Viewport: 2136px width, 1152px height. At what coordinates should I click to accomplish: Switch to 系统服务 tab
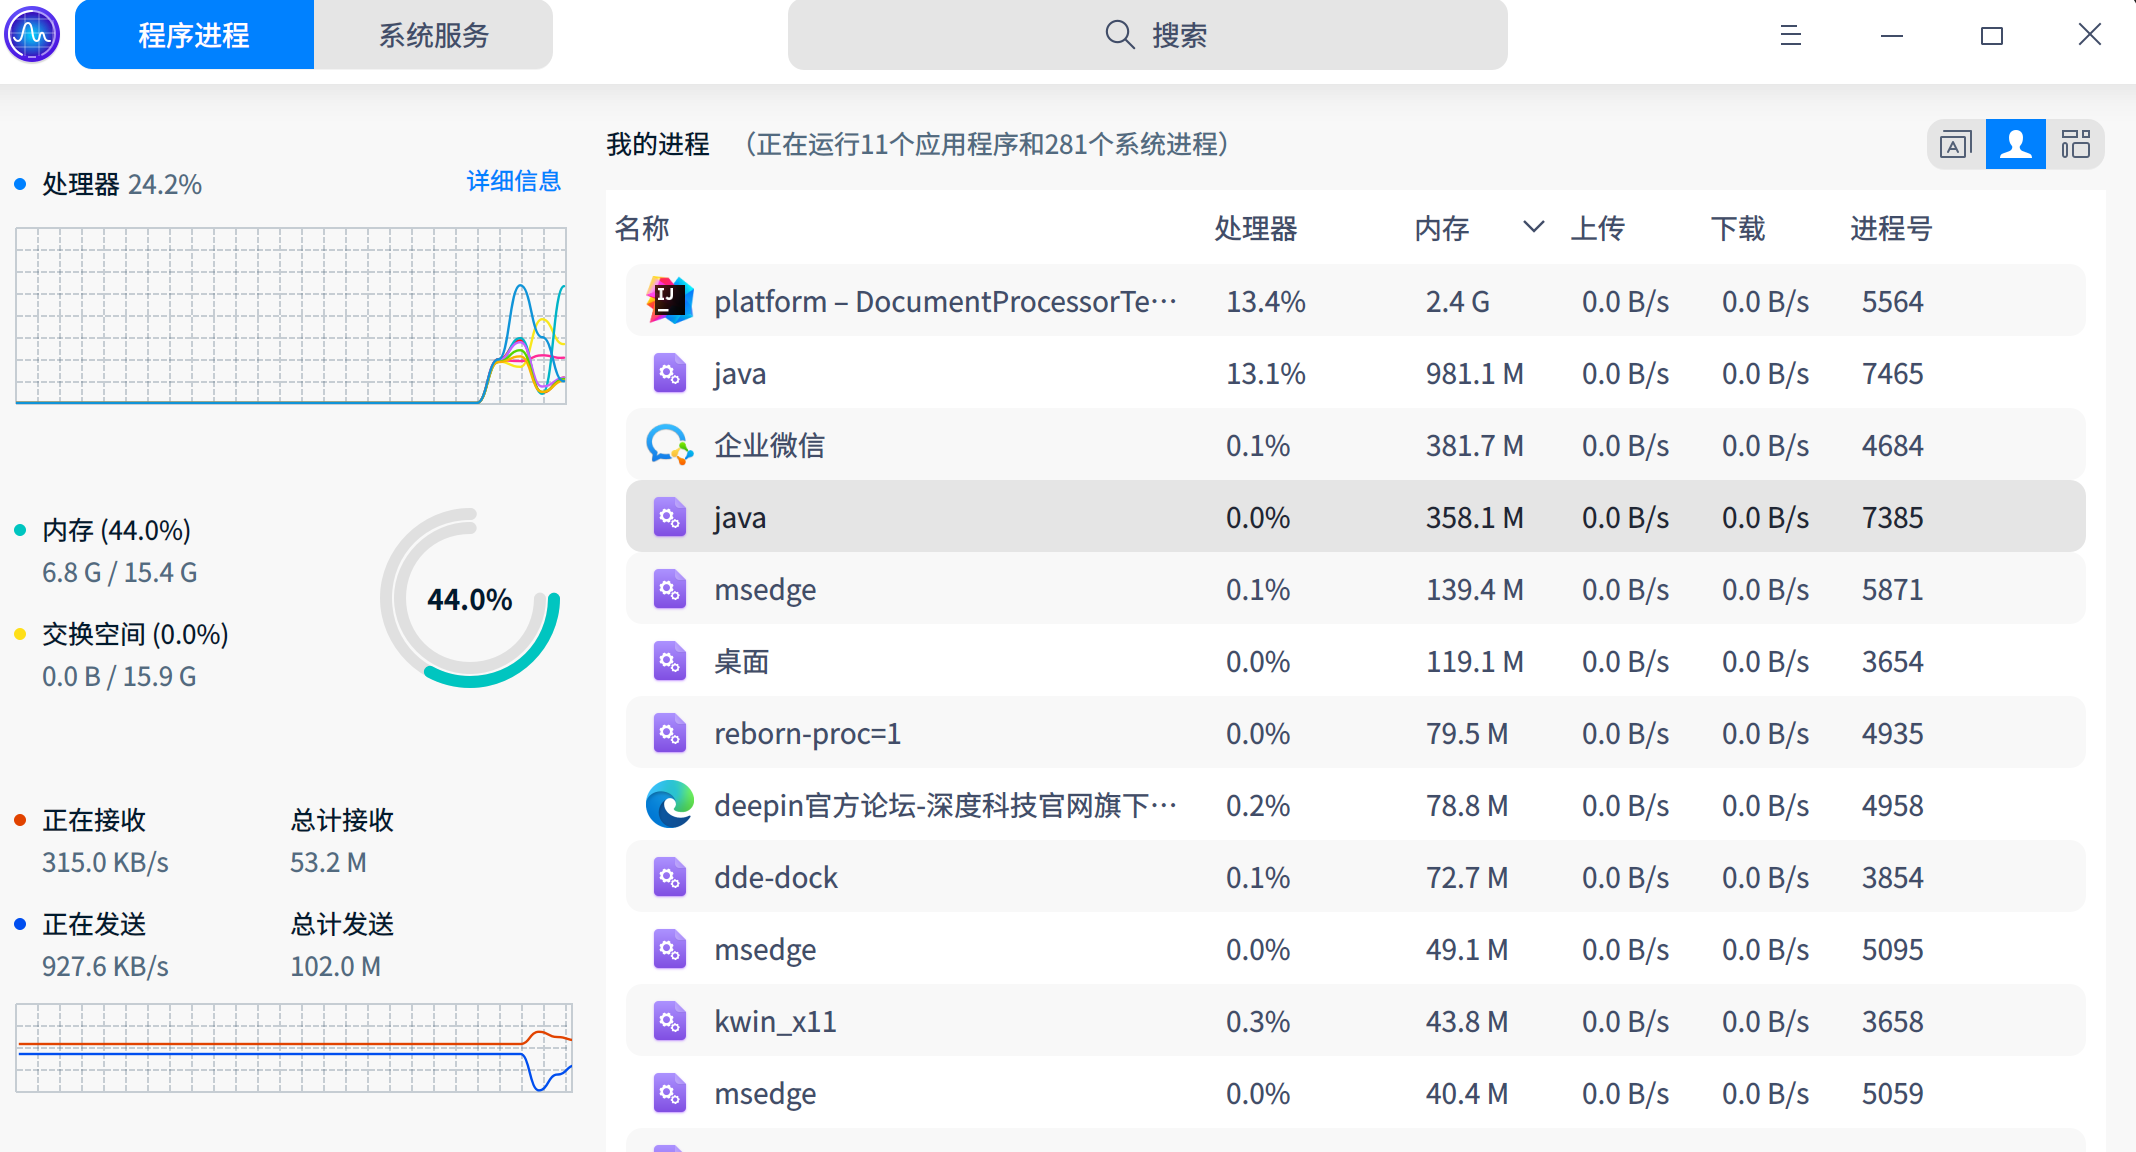pyautogui.click(x=433, y=35)
